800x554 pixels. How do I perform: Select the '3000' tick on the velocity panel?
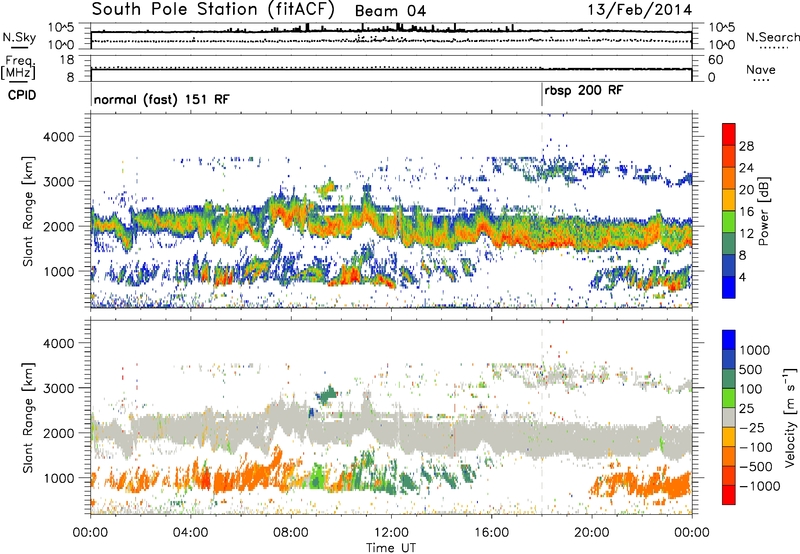point(58,388)
